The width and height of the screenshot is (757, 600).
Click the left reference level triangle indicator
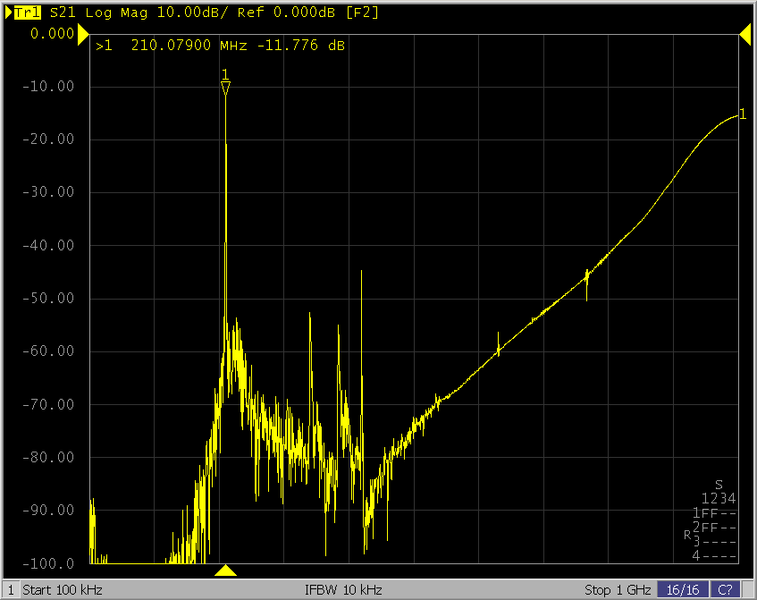(x=83, y=35)
